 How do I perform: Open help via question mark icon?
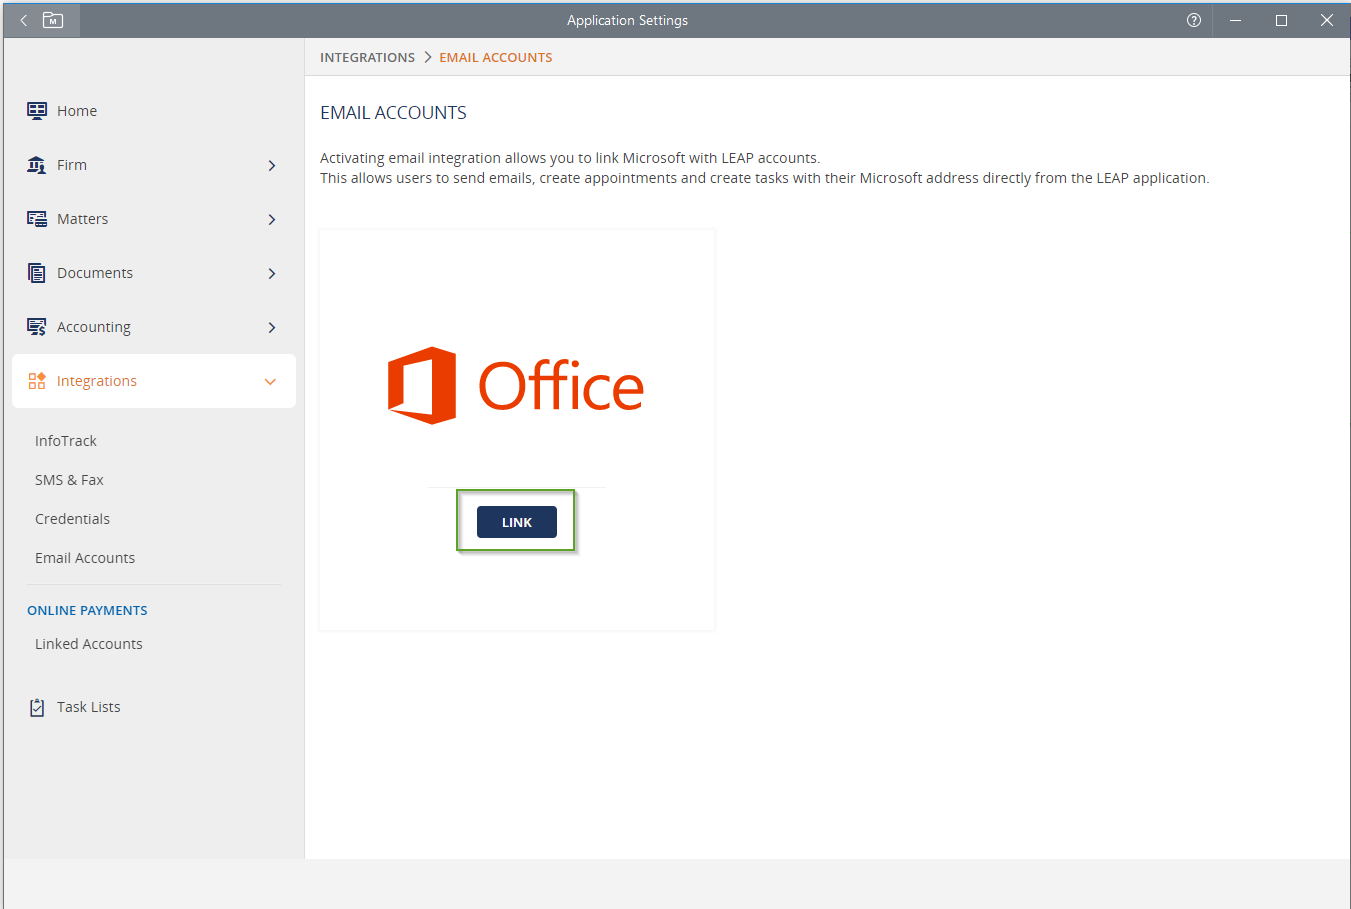click(x=1194, y=20)
